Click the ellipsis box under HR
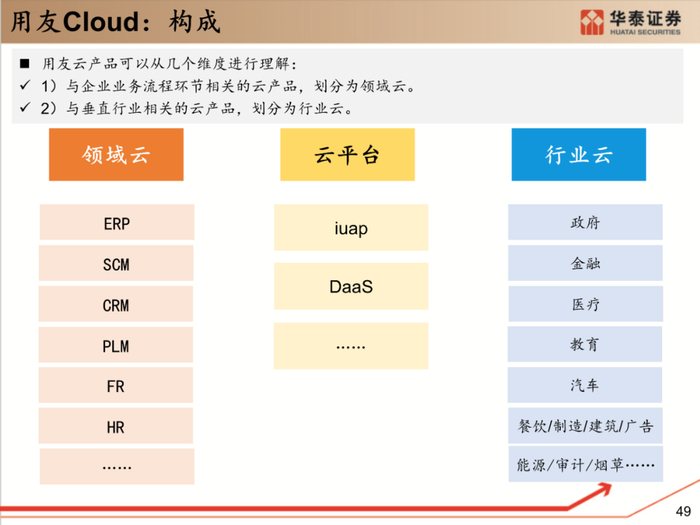The width and height of the screenshot is (700, 525). pos(117,467)
